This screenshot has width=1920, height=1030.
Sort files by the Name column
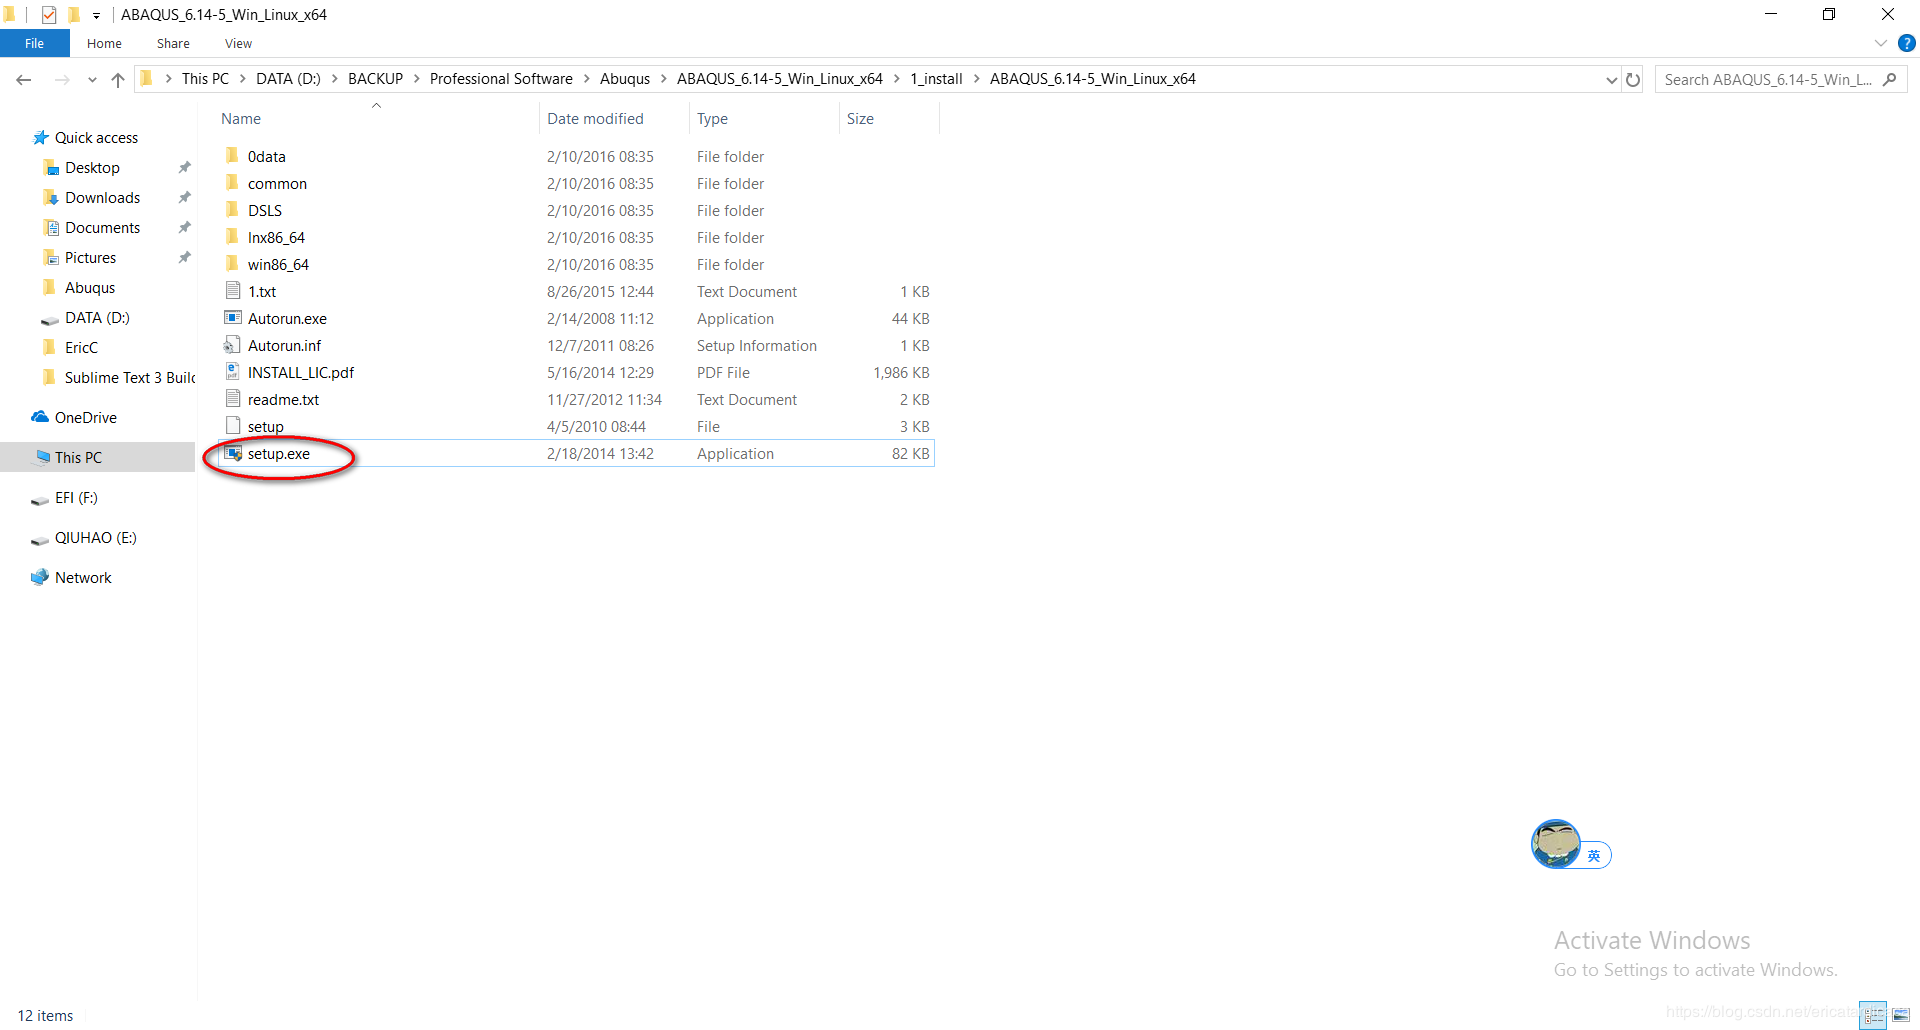tap(241, 119)
